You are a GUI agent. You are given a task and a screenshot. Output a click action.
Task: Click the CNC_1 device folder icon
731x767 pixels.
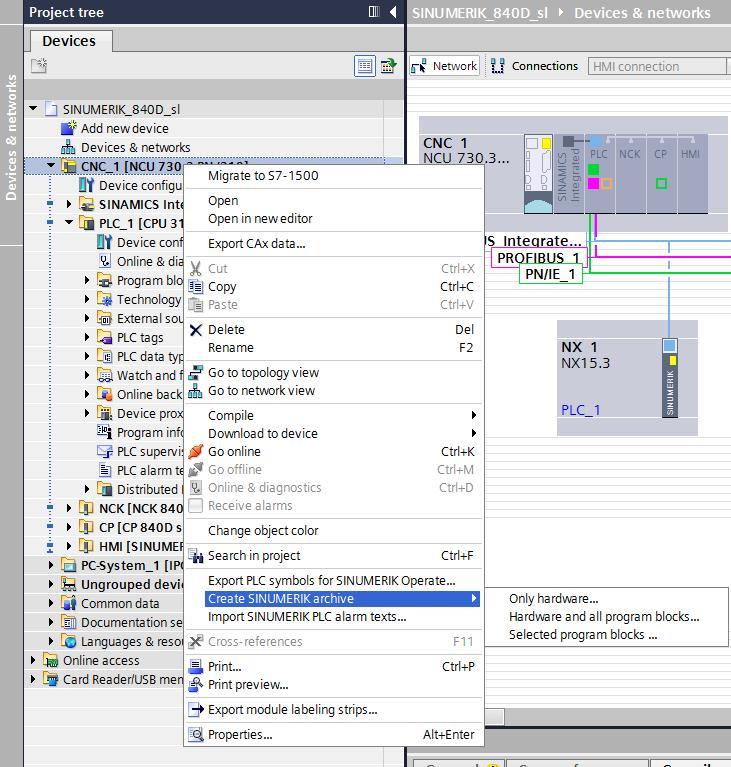point(69,166)
